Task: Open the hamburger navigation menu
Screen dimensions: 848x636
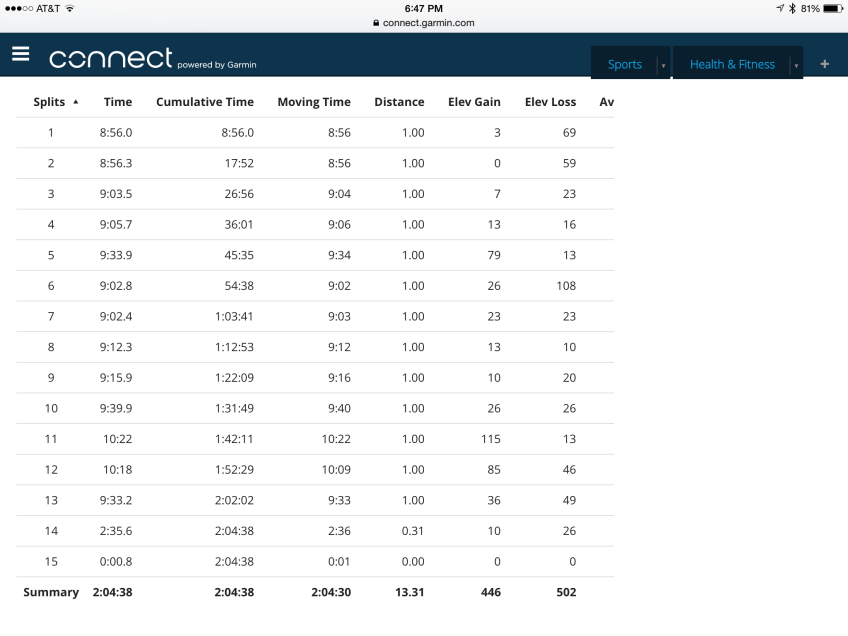Action: (20, 55)
